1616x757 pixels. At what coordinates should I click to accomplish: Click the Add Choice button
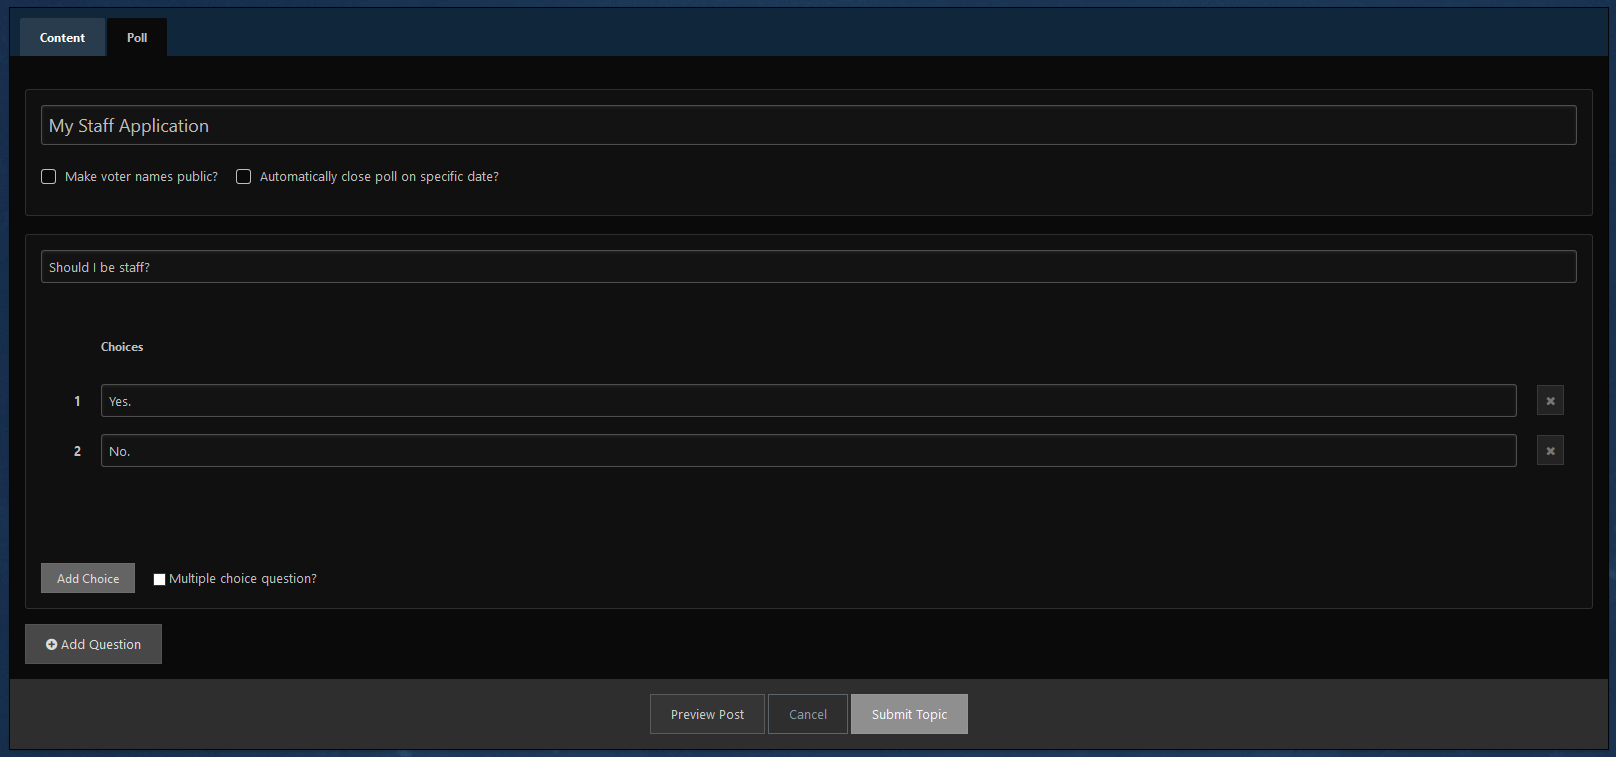pyautogui.click(x=88, y=578)
